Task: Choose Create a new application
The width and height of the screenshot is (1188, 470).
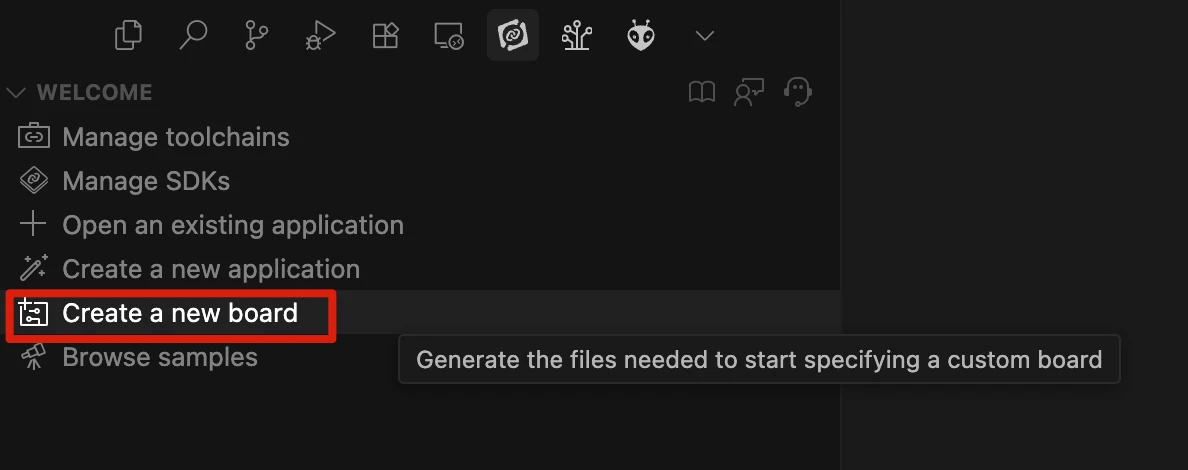Action: pyautogui.click(x=210, y=269)
